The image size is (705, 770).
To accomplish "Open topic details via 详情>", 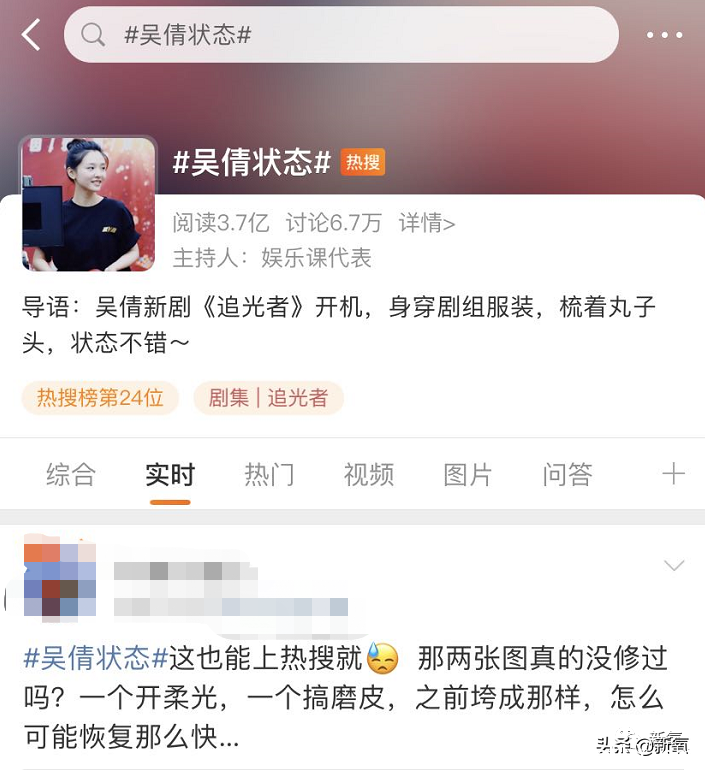I will [x=427, y=223].
